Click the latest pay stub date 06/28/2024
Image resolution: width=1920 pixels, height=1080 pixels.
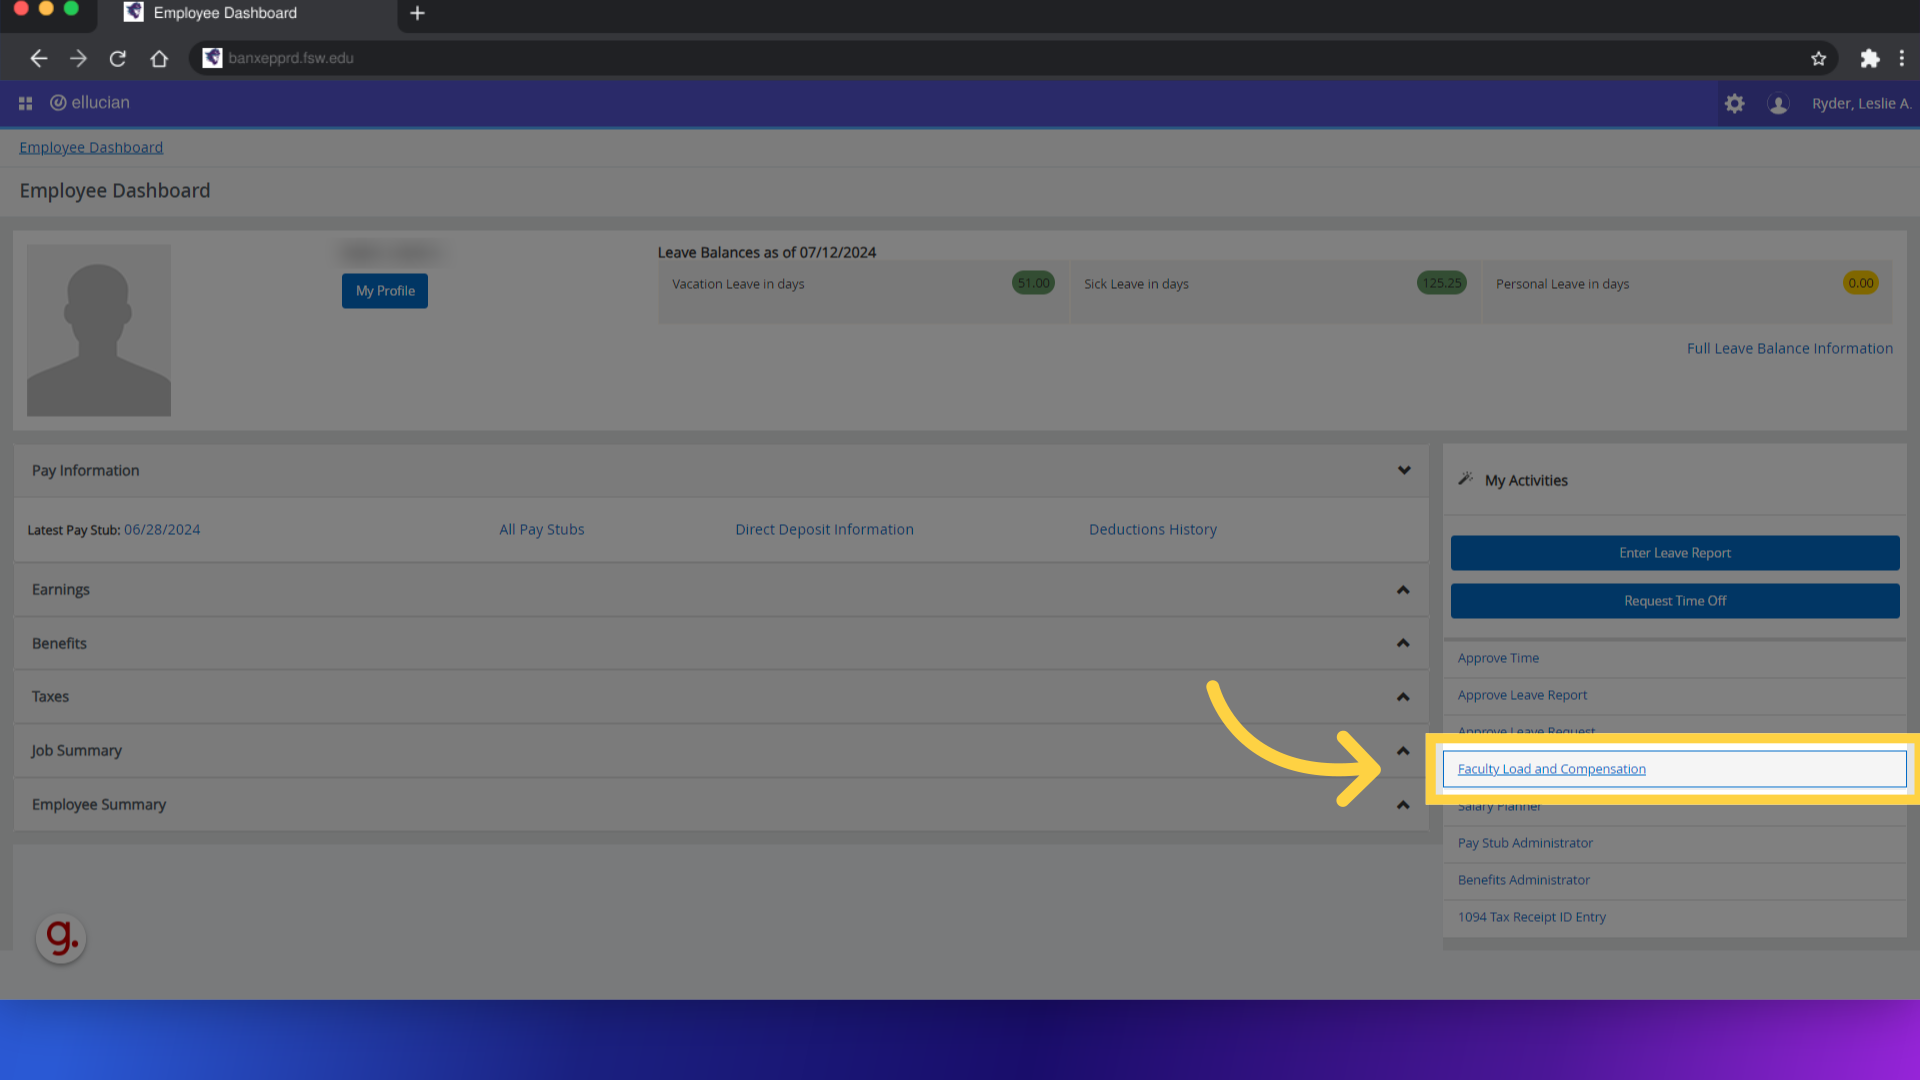162,529
